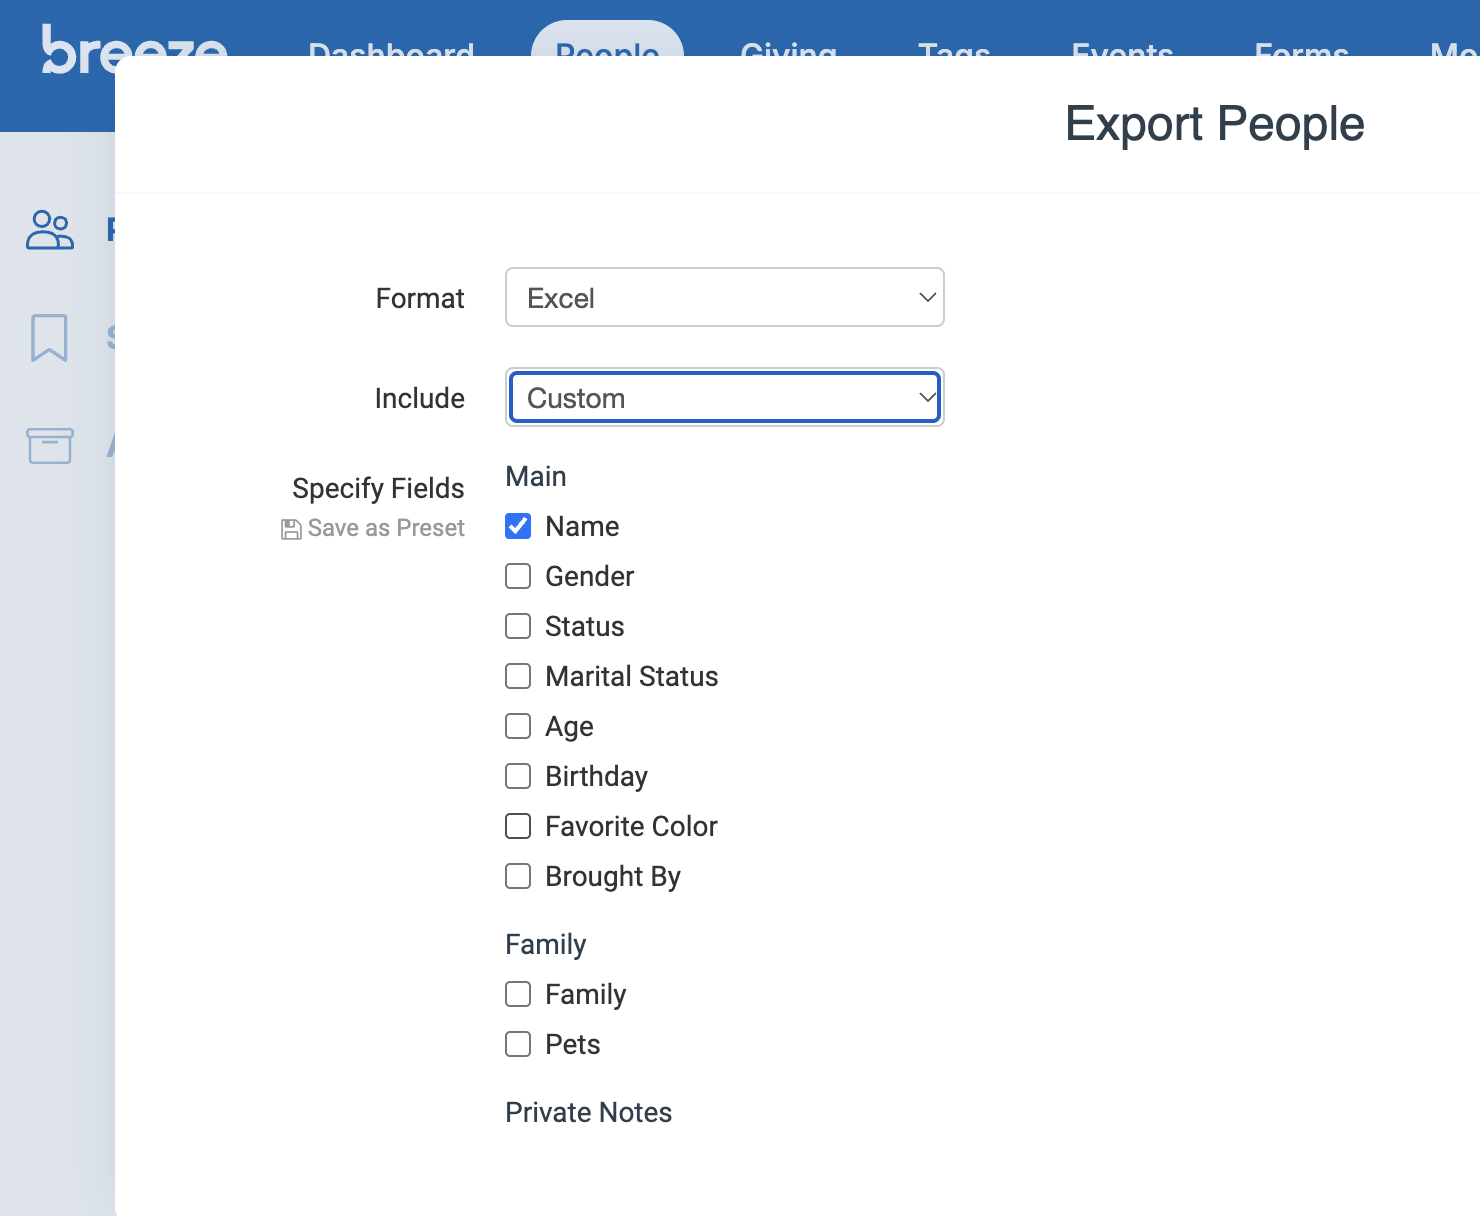Enable the Pets checkbox
Image resolution: width=1480 pixels, height=1216 pixels.
click(518, 1044)
